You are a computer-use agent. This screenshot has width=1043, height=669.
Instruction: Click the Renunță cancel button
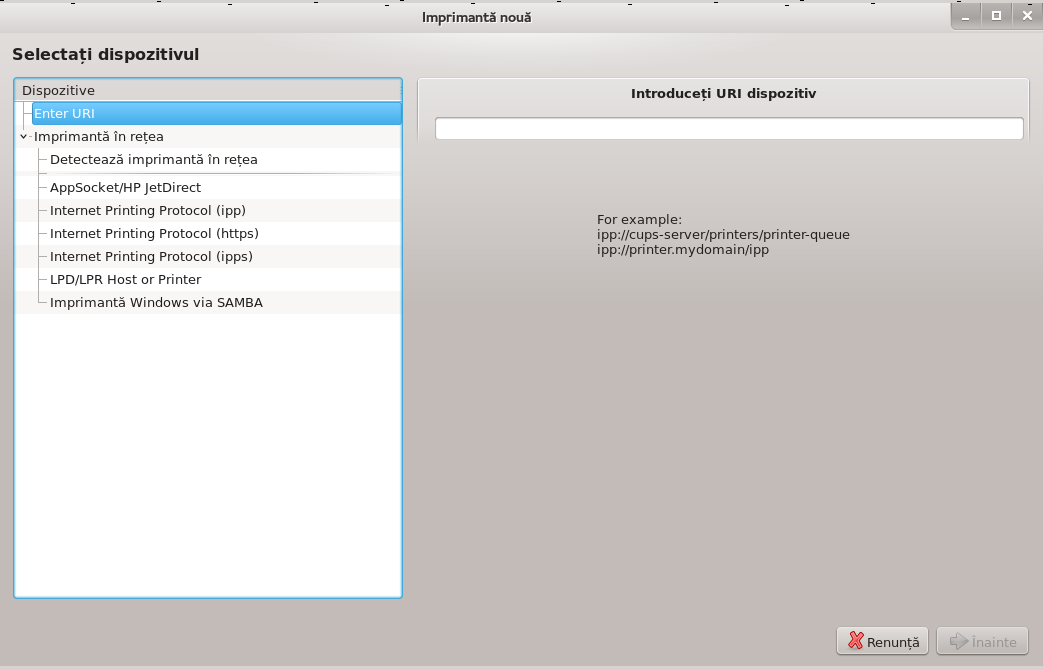pyautogui.click(x=882, y=641)
